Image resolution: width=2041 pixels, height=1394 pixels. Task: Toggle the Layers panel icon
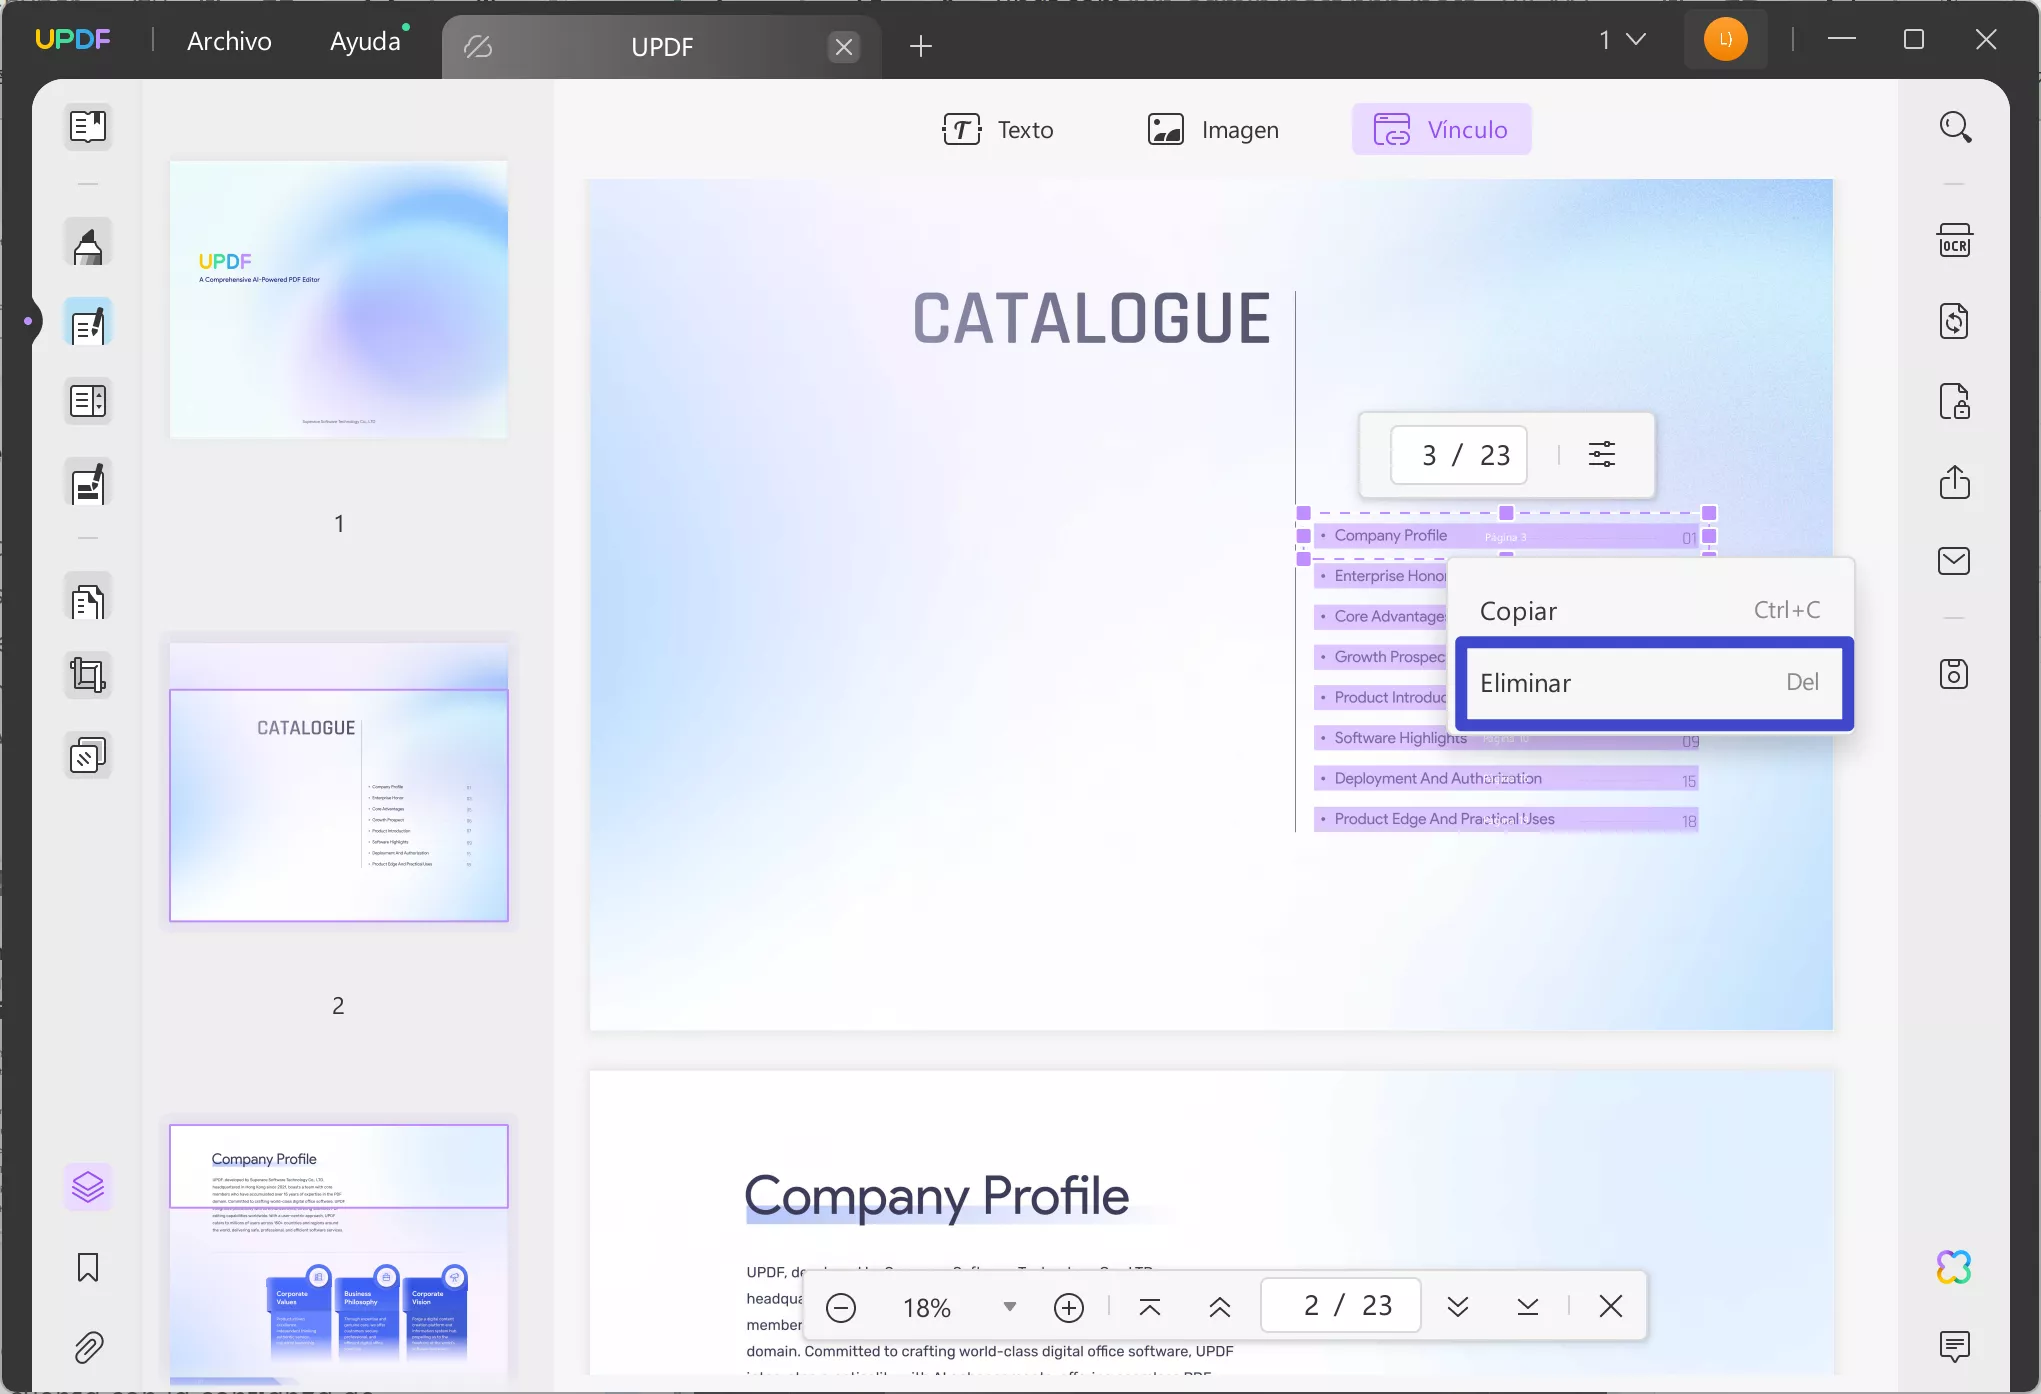(x=88, y=1187)
